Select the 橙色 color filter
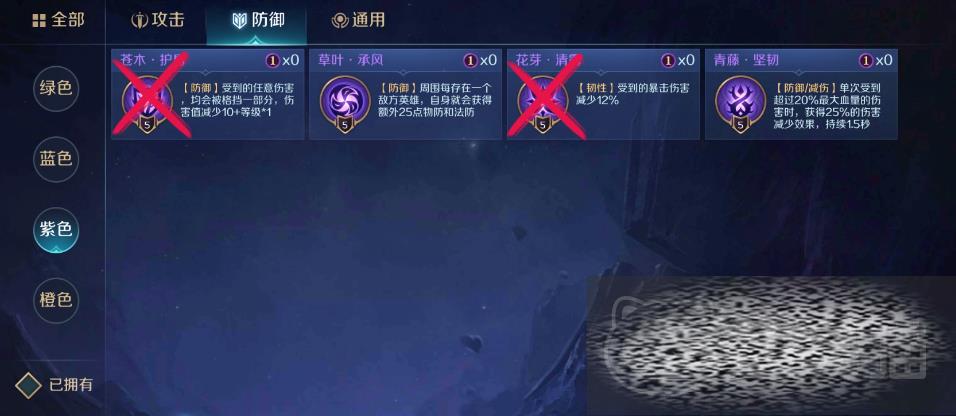 55,300
